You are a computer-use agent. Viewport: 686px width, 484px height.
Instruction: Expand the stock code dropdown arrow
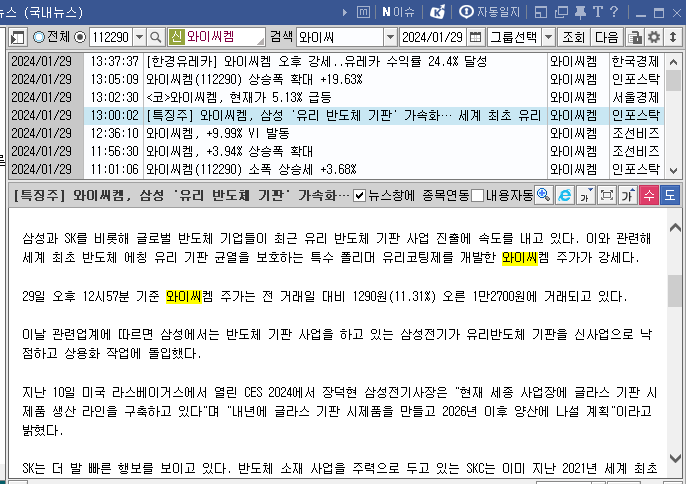pos(139,37)
